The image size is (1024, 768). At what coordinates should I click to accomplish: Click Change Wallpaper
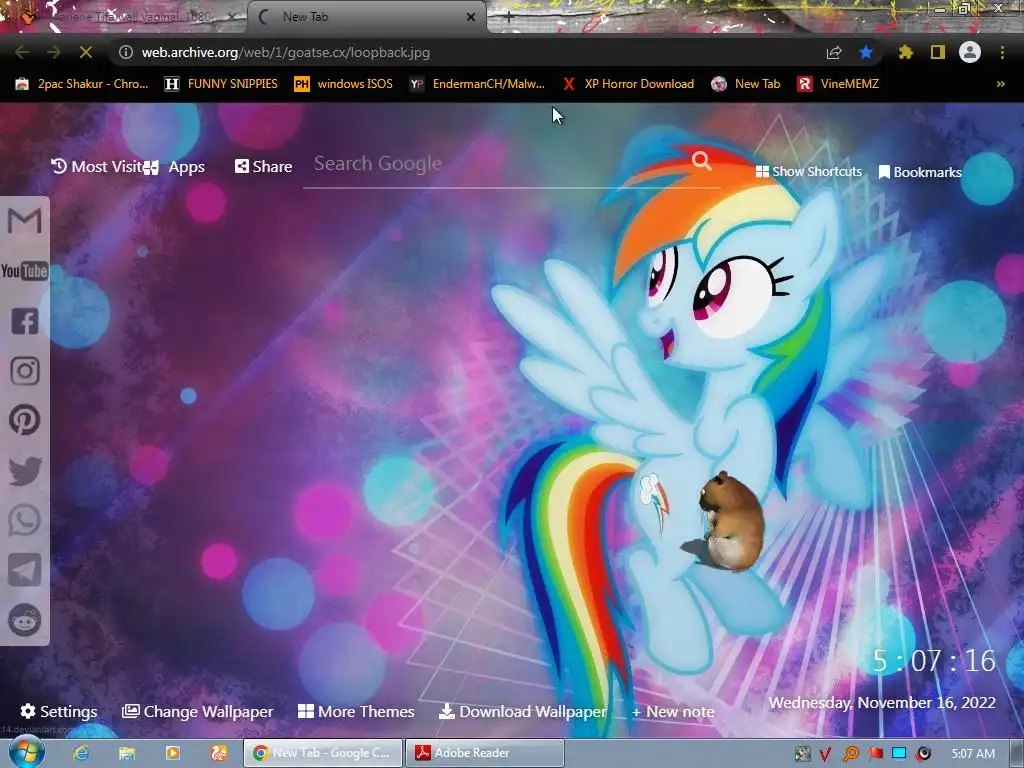pos(198,711)
